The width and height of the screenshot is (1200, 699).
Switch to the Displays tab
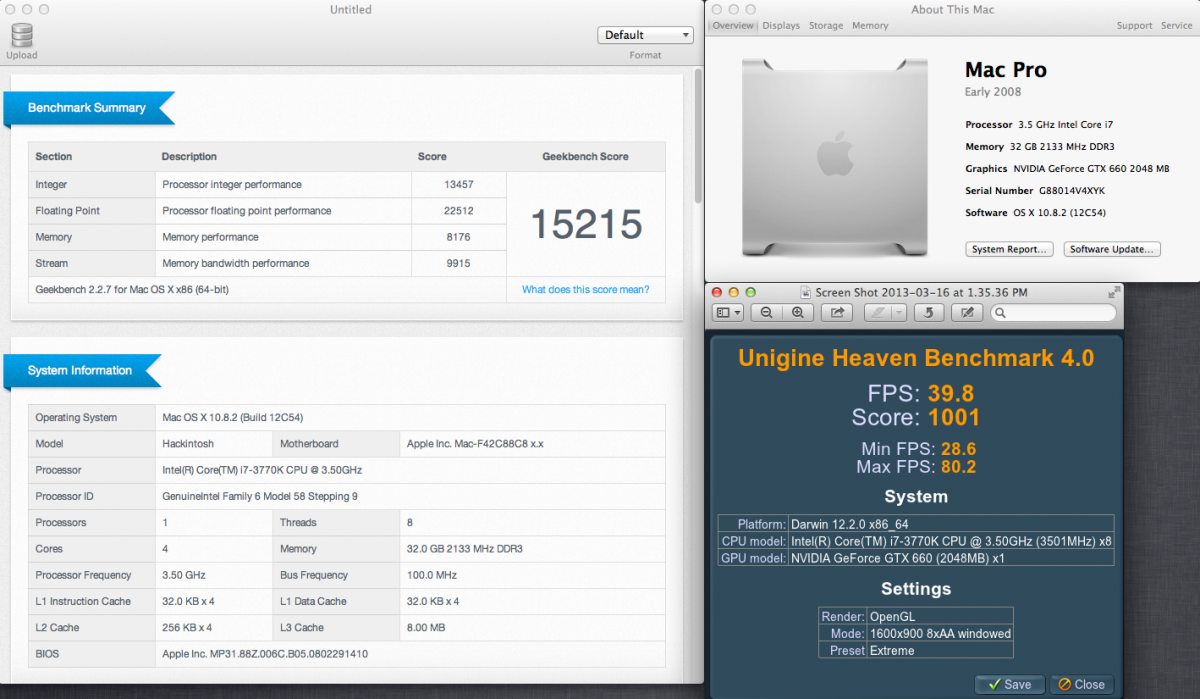[x=781, y=26]
